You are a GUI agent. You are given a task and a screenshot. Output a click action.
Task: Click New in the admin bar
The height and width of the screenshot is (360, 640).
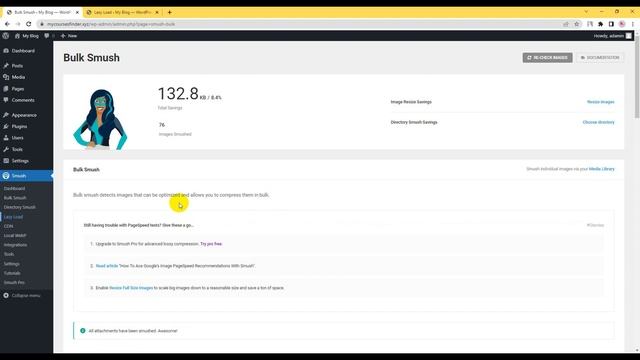(x=69, y=36)
